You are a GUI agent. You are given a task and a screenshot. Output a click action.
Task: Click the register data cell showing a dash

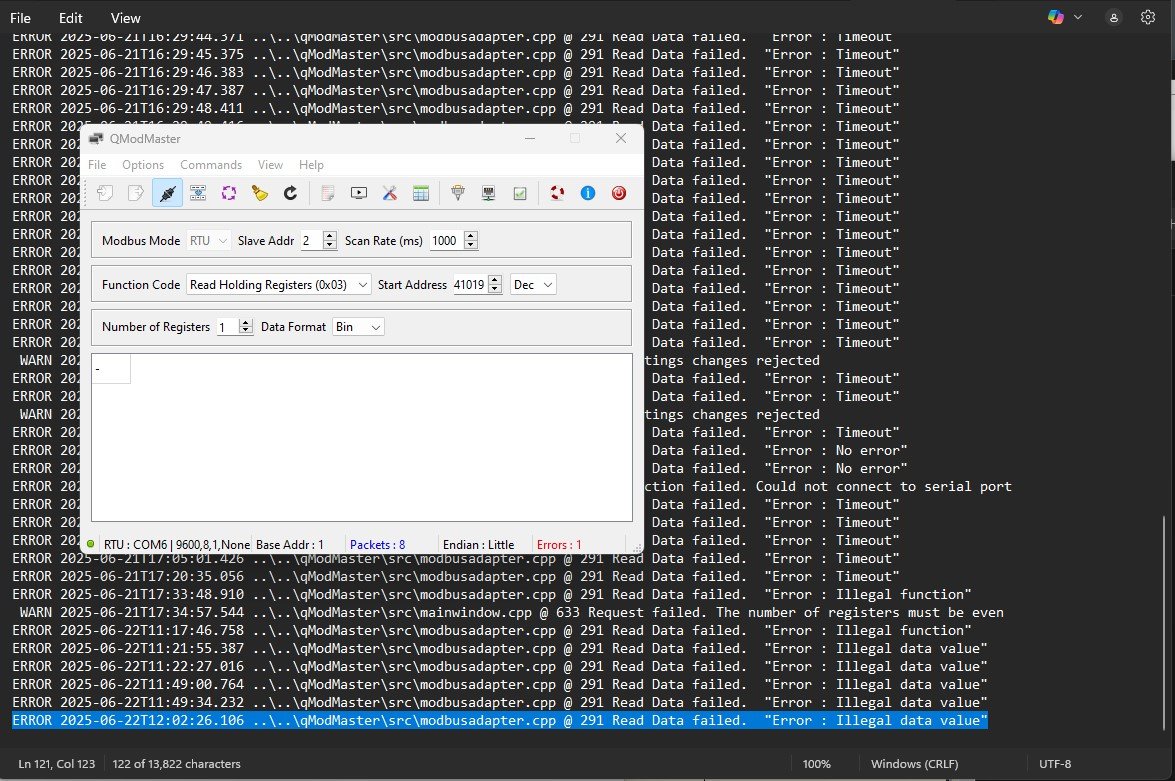[111, 369]
